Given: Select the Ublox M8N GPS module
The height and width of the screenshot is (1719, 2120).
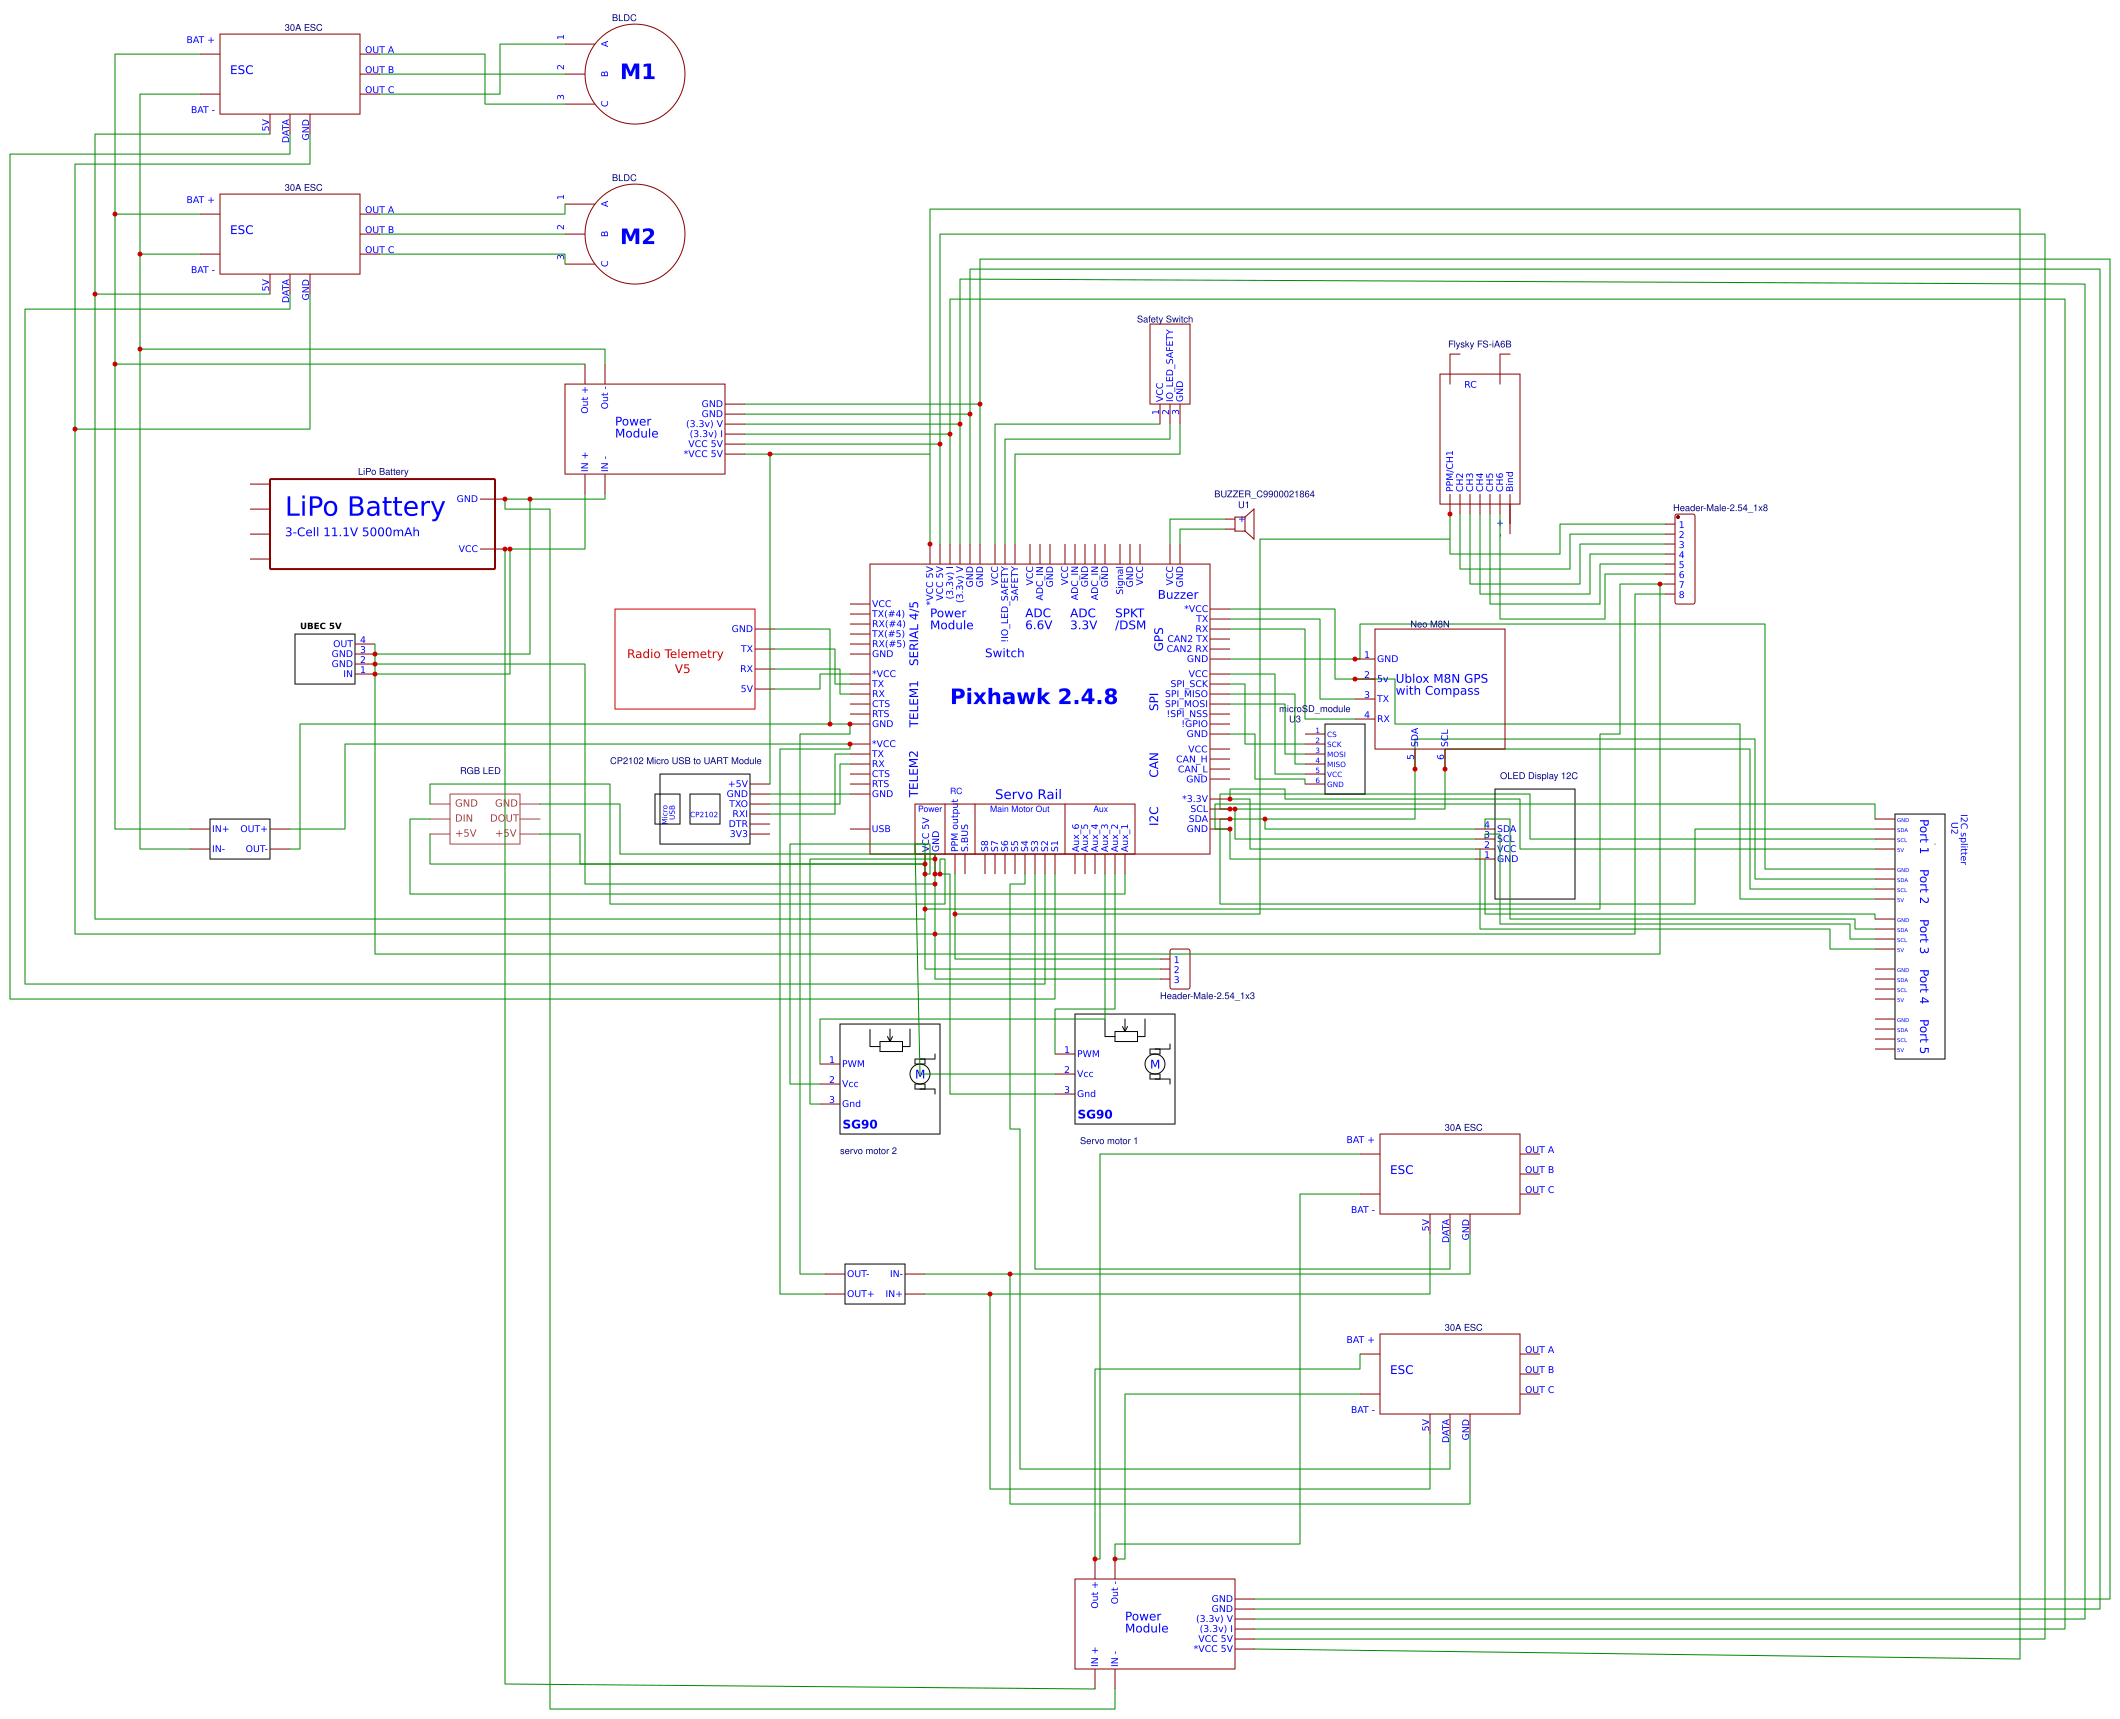Looking at the screenshot, I should click(1440, 689).
